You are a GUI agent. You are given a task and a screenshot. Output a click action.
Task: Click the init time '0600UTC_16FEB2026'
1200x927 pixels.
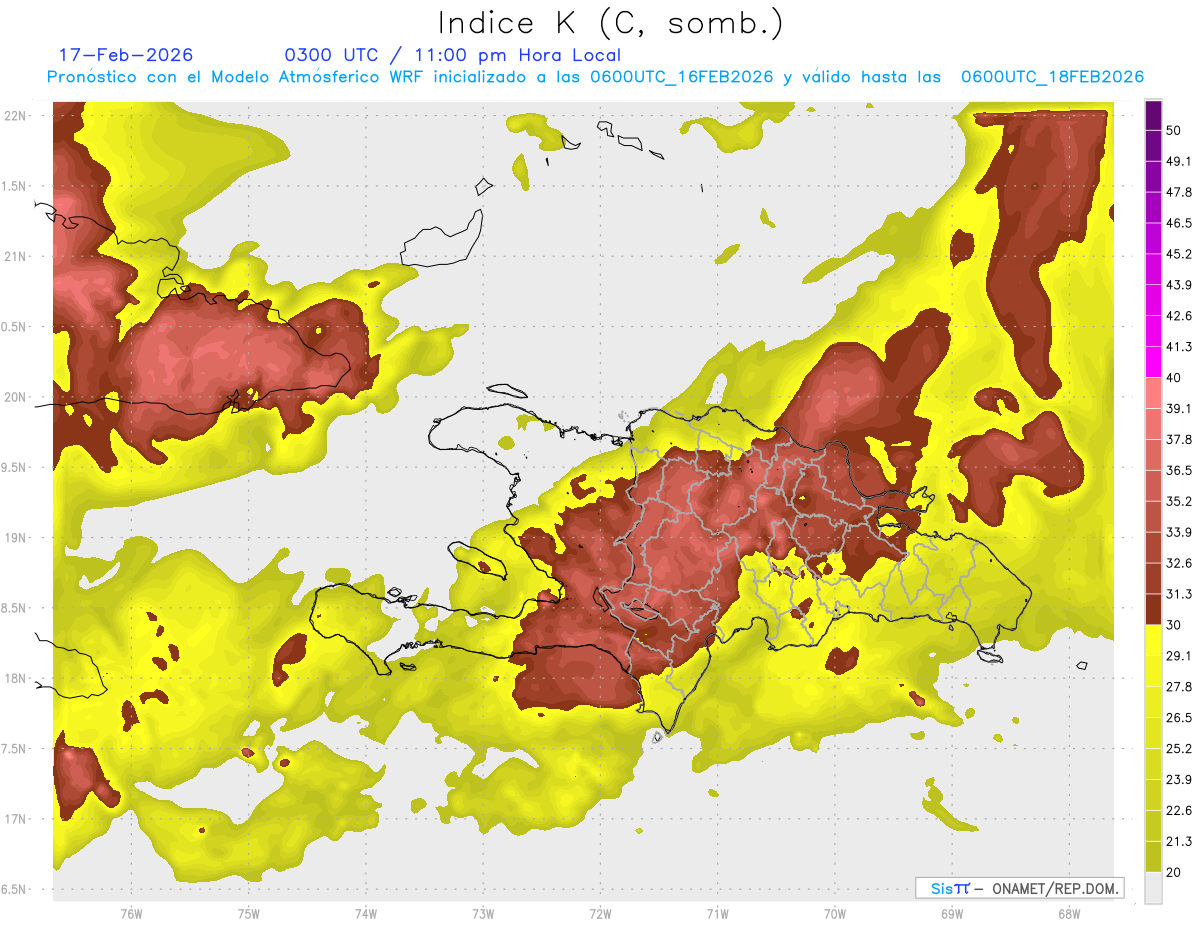click(x=682, y=77)
